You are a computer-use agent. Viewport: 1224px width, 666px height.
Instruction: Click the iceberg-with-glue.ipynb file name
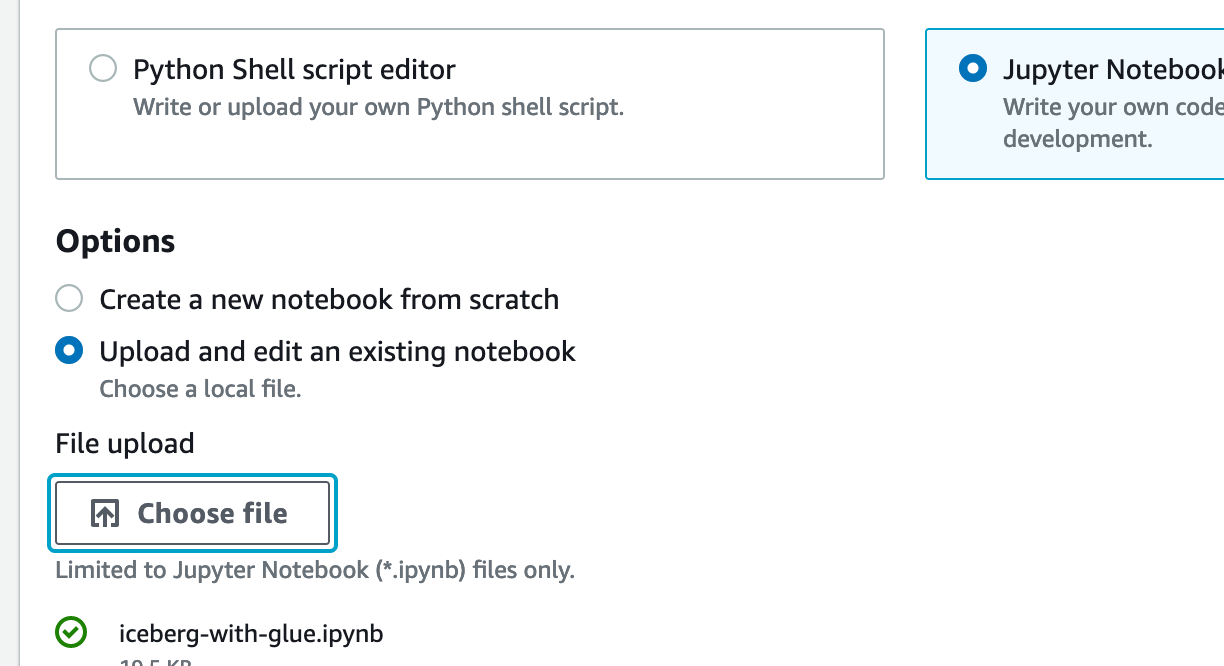pos(251,634)
